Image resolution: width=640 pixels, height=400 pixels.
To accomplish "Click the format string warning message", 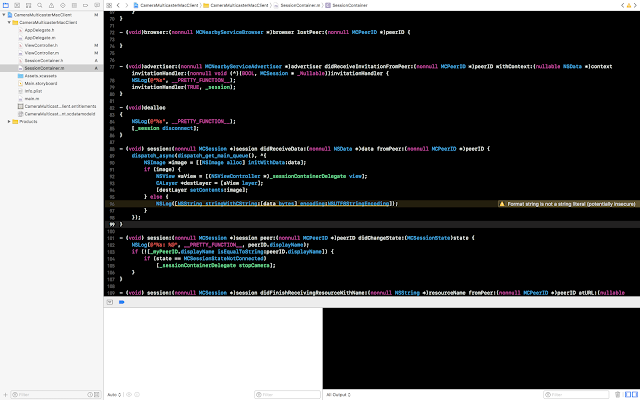I will tap(567, 204).
